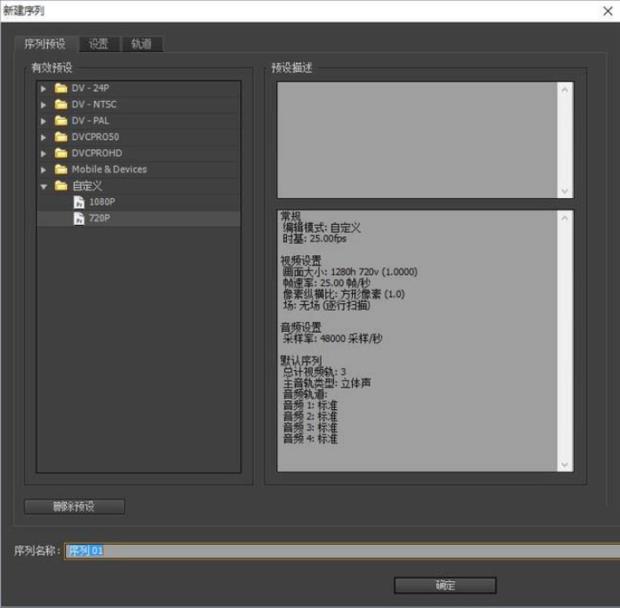Screen dimensions: 620x608
Task: Click the DV - 24P folder icon
Action: coord(61,88)
